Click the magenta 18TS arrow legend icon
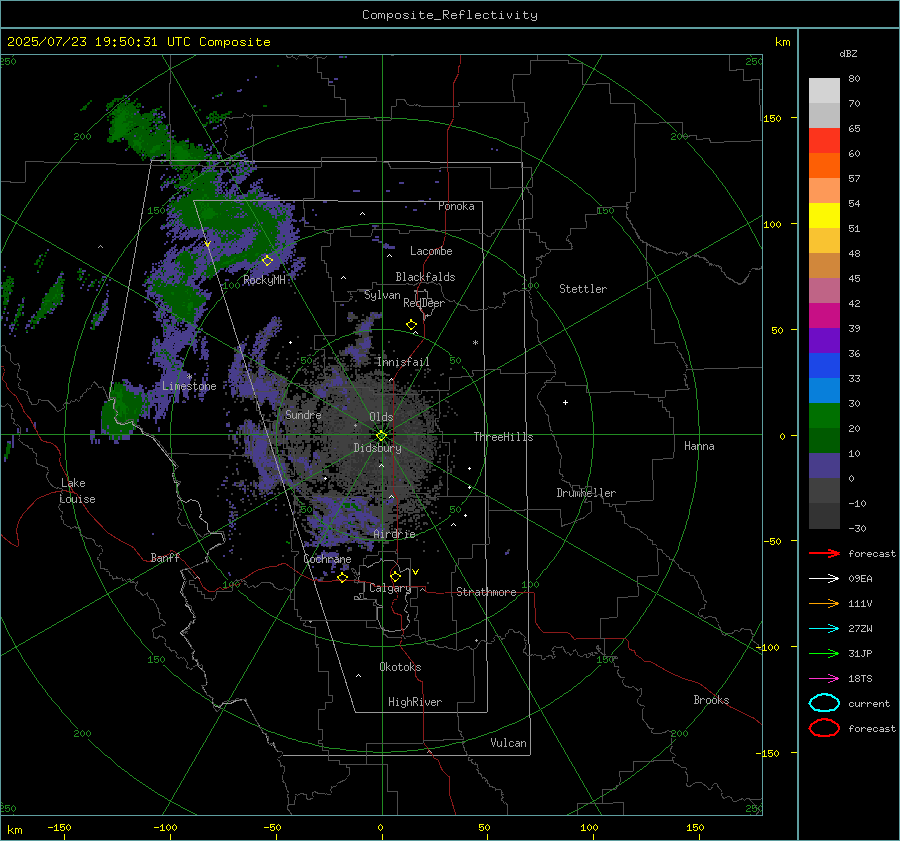Screen dimensions: 900x841 [824, 679]
